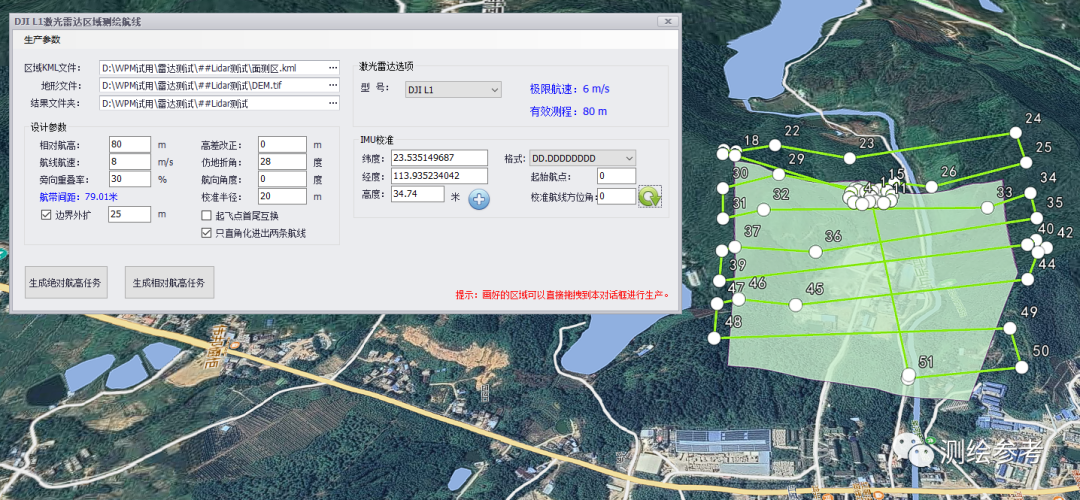
Task: Click the 校准航线方位角 input field
Action: pyautogui.click(x=616, y=196)
